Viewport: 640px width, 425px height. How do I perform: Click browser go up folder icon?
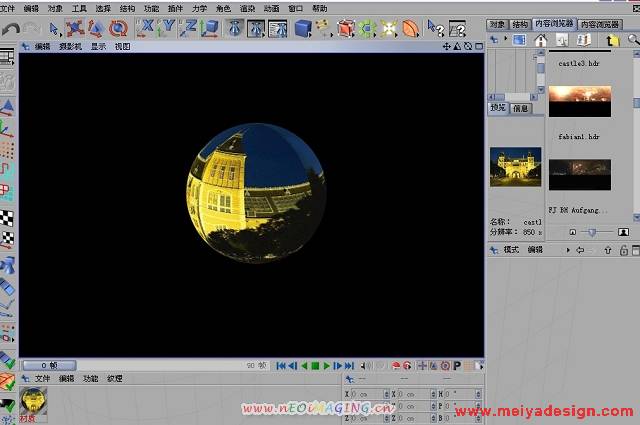click(x=611, y=40)
